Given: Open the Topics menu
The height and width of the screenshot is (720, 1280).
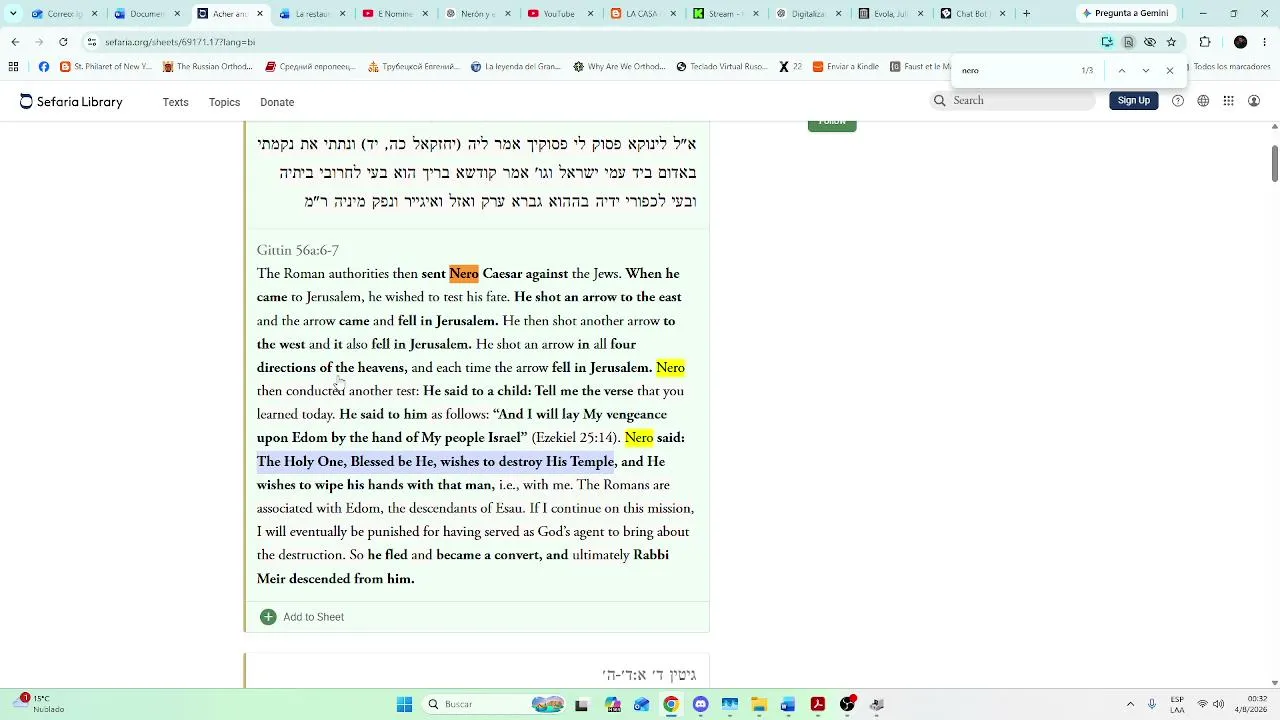Looking at the screenshot, I should pos(224,102).
